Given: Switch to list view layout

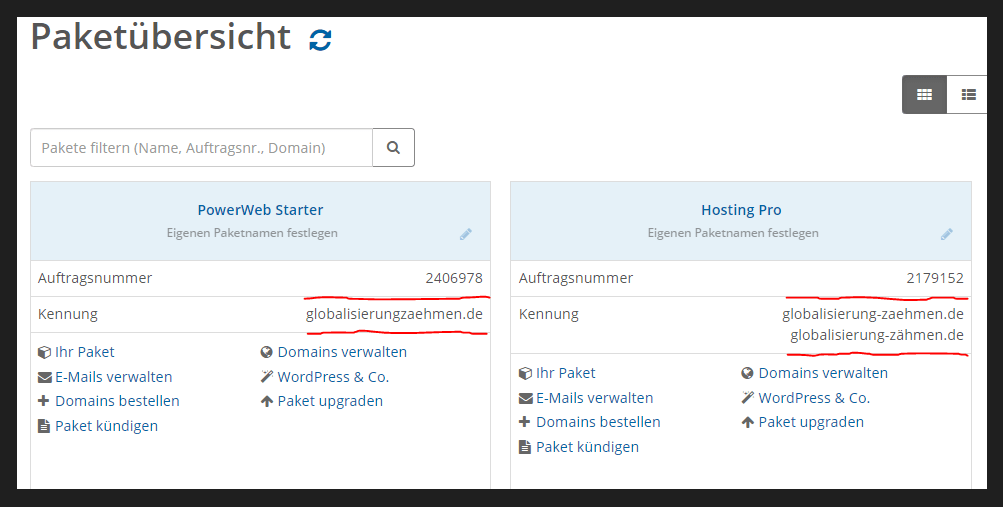Looking at the screenshot, I should (x=967, y=95).
